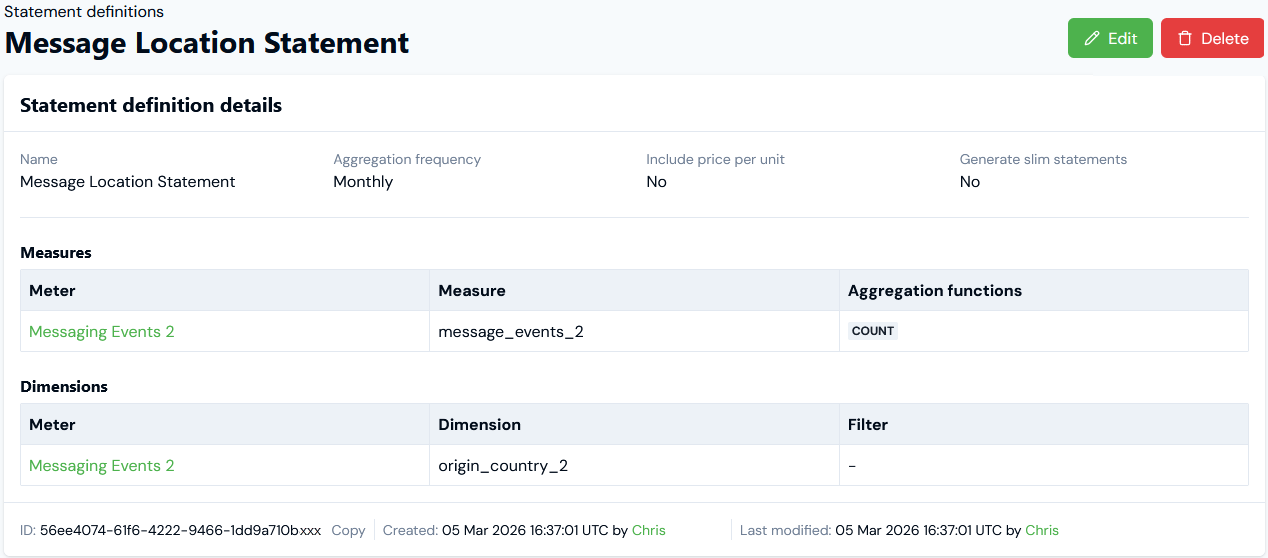Click the COUNT aggregation badge
Image resolution: width=1268 pixels, height=558 pixels.
(x=873, y=331)
